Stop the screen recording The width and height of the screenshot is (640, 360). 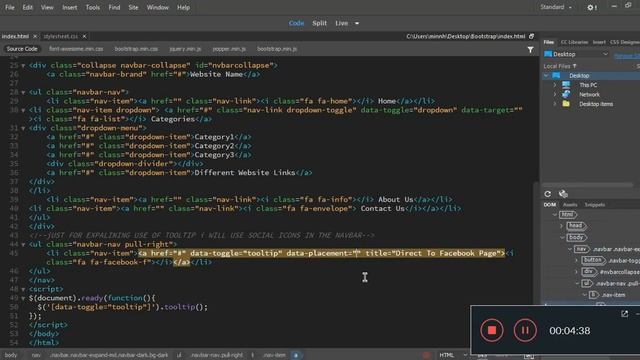click(x=491, y=330)
